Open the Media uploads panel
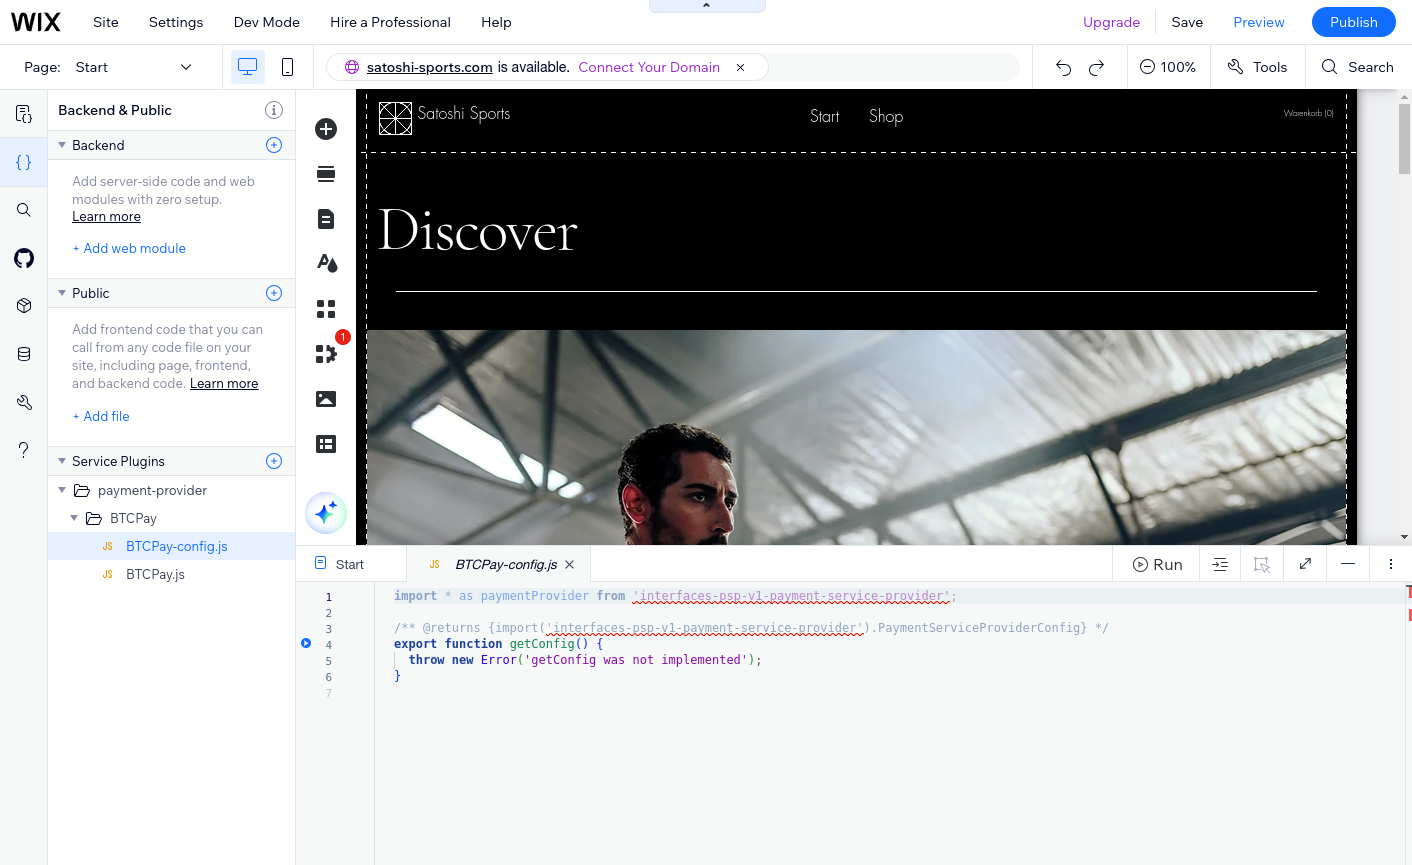This screenshot has width=1412, height=865. point(326,399)
